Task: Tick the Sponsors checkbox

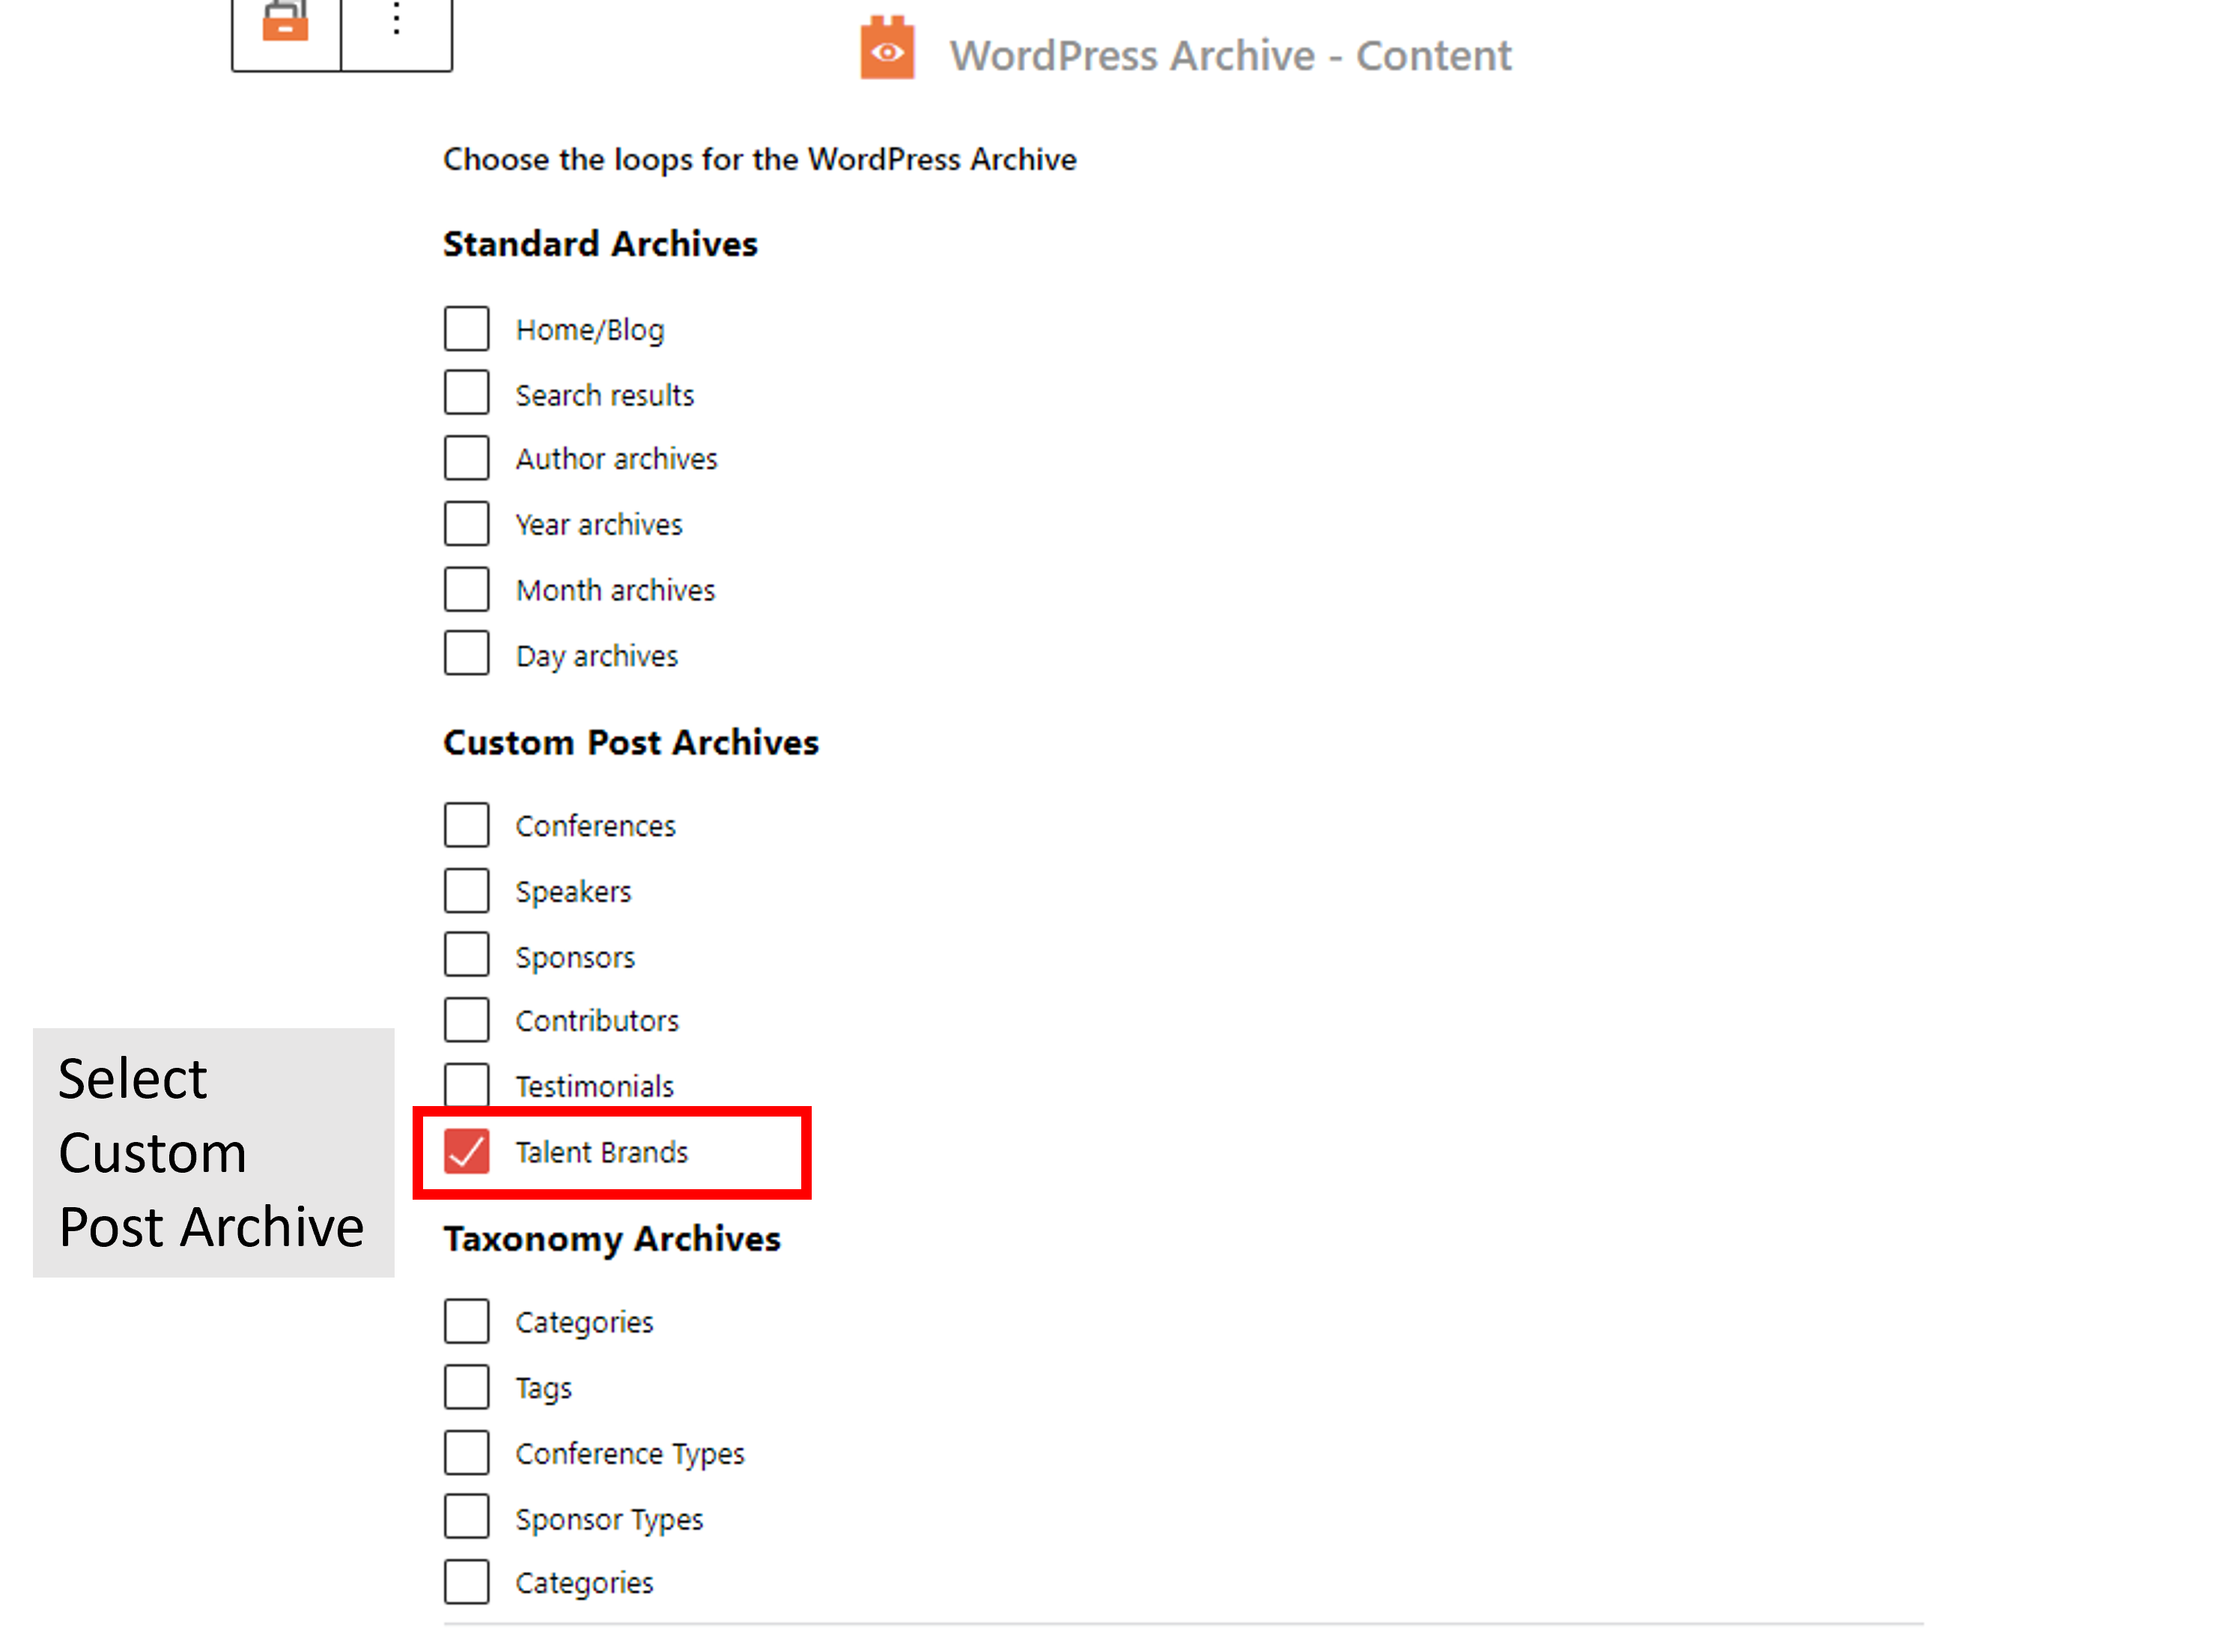Action: coord(467,955)
